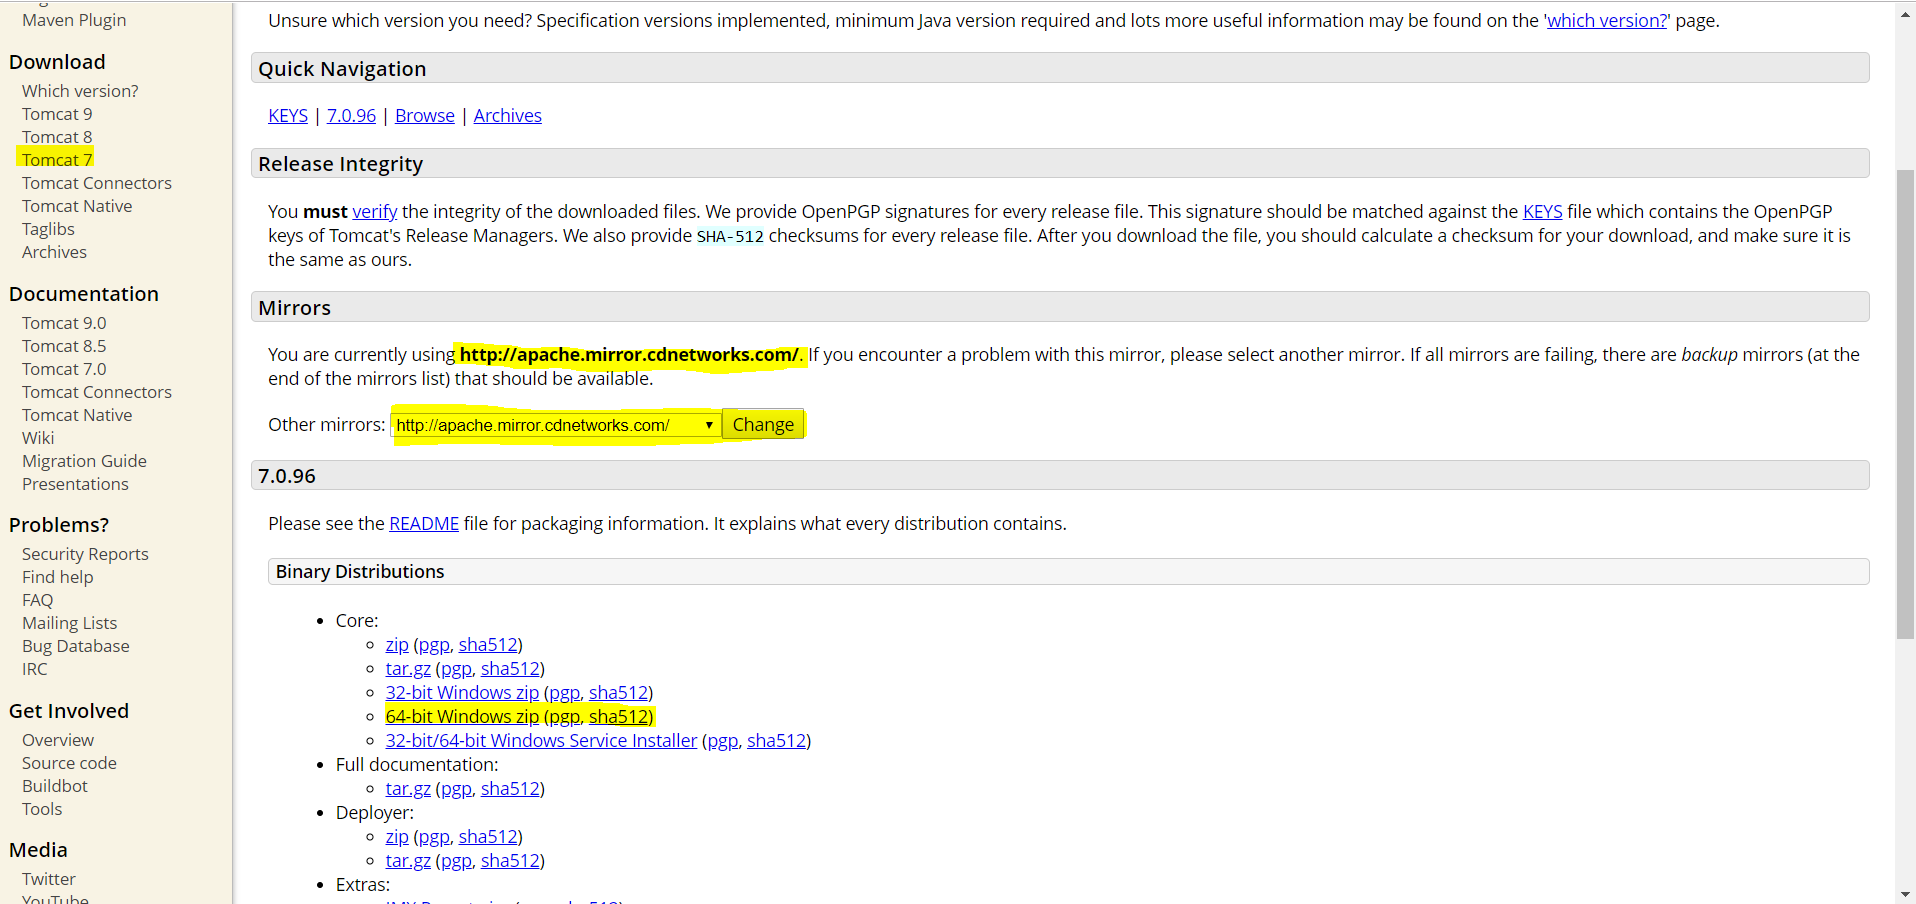The height and width of the screenshot is (904, 1916).
Task: Open Tomcat Native under Documentation
Action: tap(77, 415)
